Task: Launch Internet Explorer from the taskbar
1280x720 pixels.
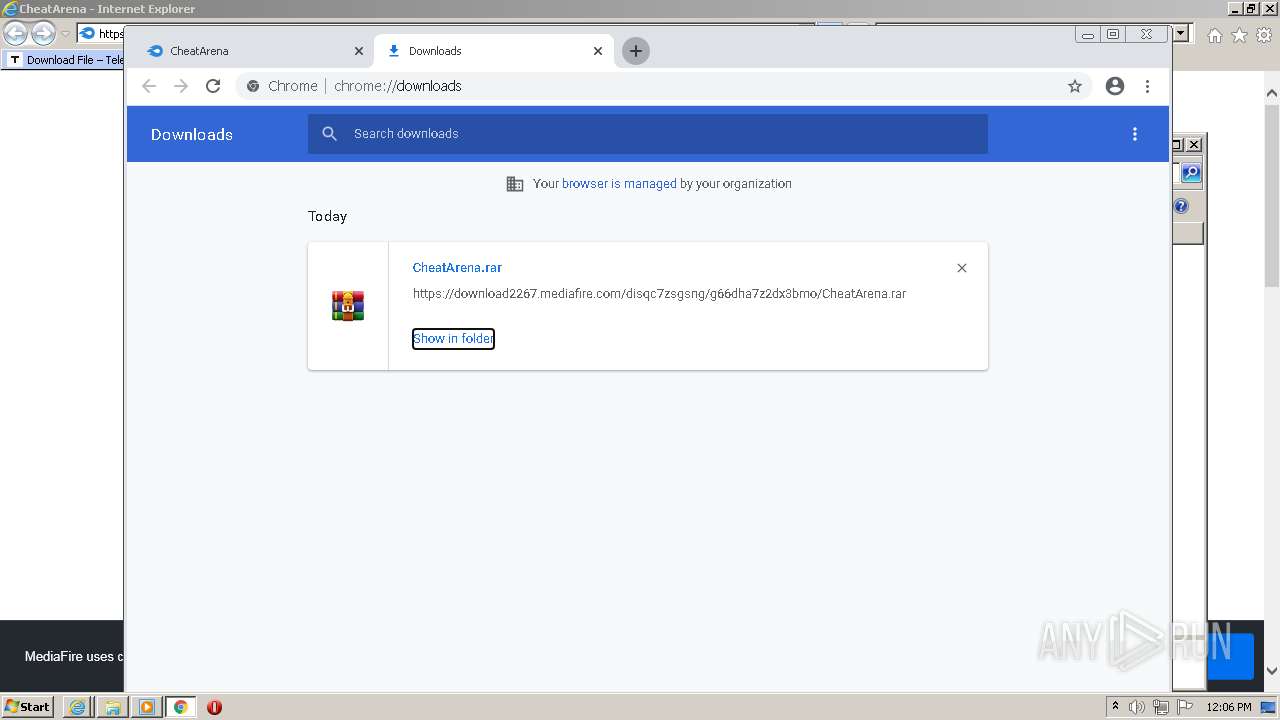Action: 78,707
